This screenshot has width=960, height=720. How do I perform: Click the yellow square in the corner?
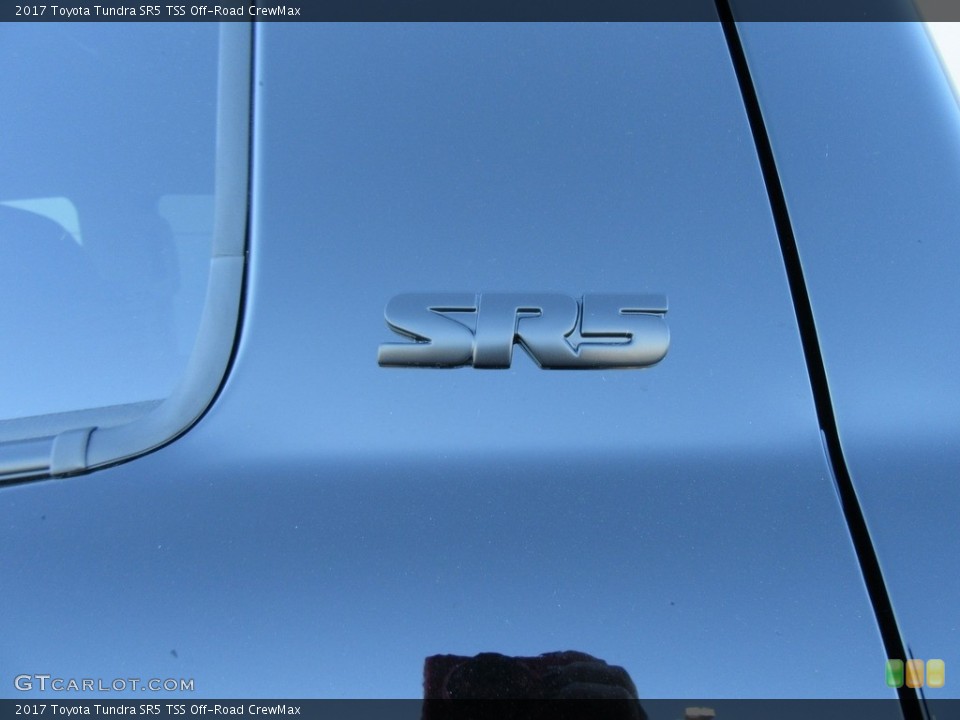[x=936, y=673]
